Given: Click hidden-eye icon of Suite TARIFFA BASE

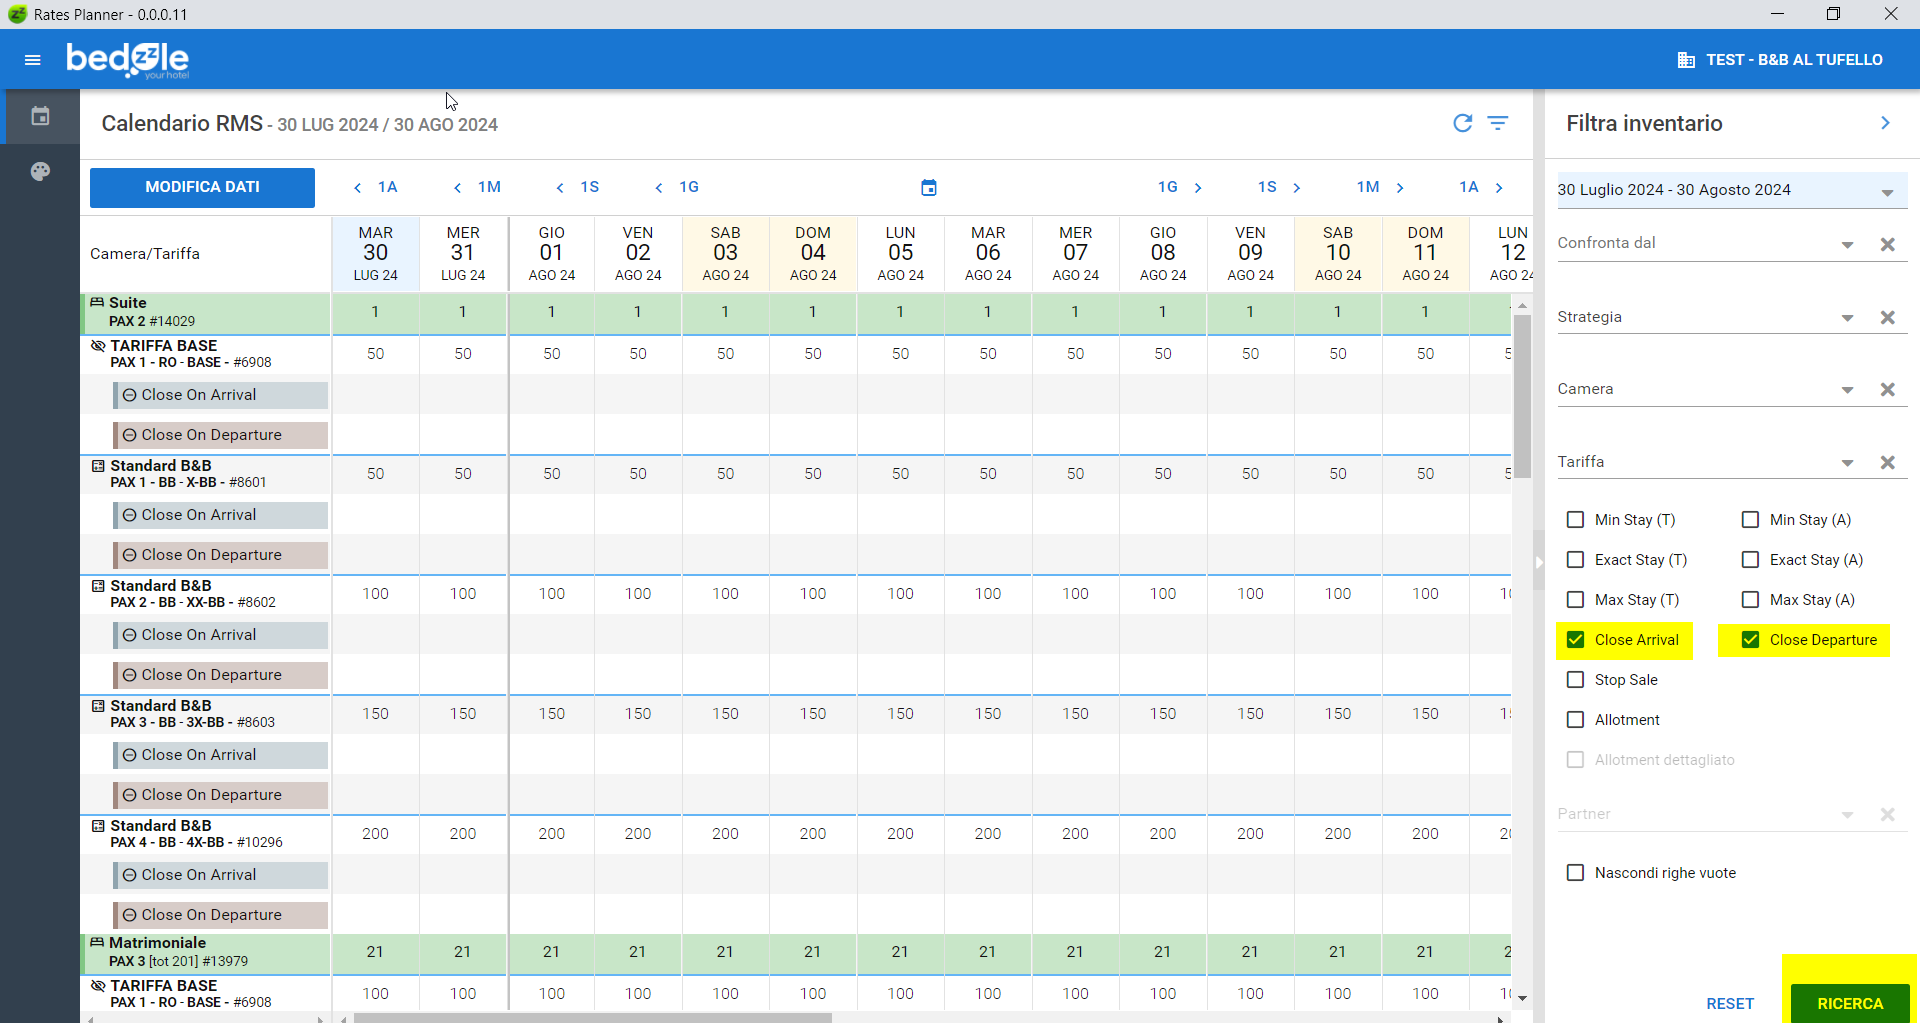Looking at the screenshot, I should point(98,345).
